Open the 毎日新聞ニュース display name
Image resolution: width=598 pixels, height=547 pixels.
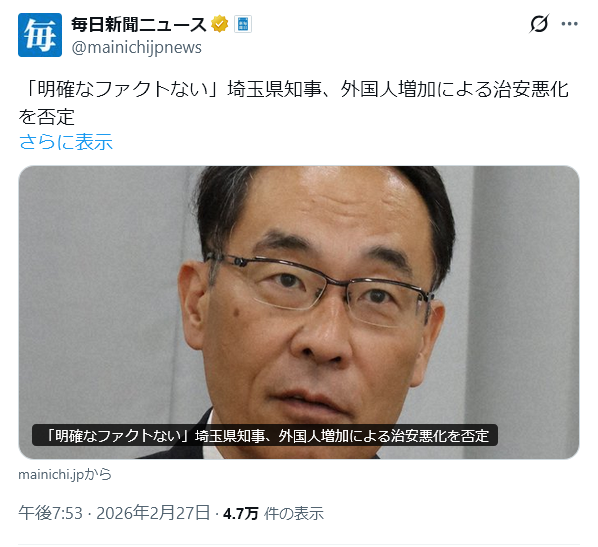coord(139,24)
